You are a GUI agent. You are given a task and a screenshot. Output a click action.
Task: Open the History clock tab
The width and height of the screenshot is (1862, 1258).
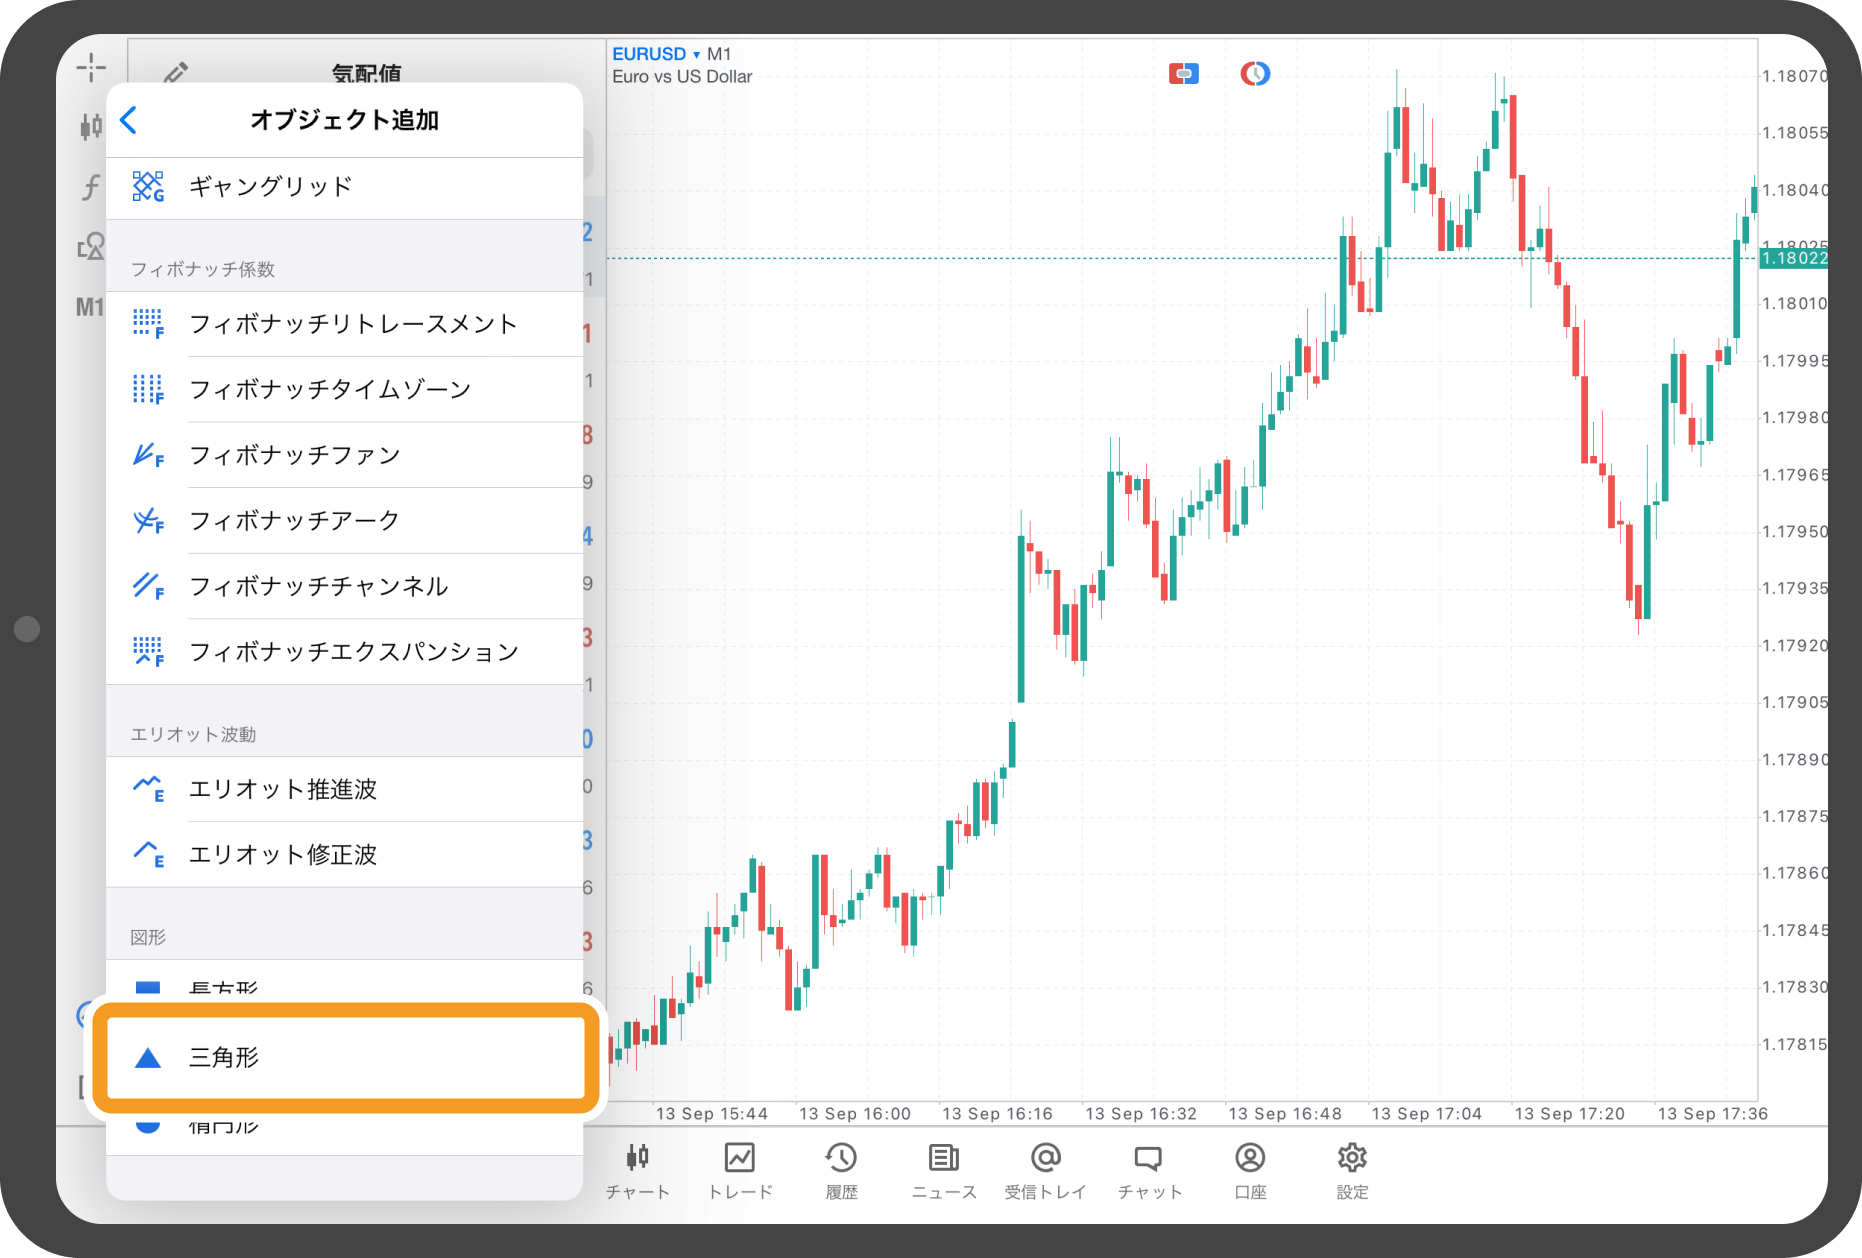[841, 1169]
